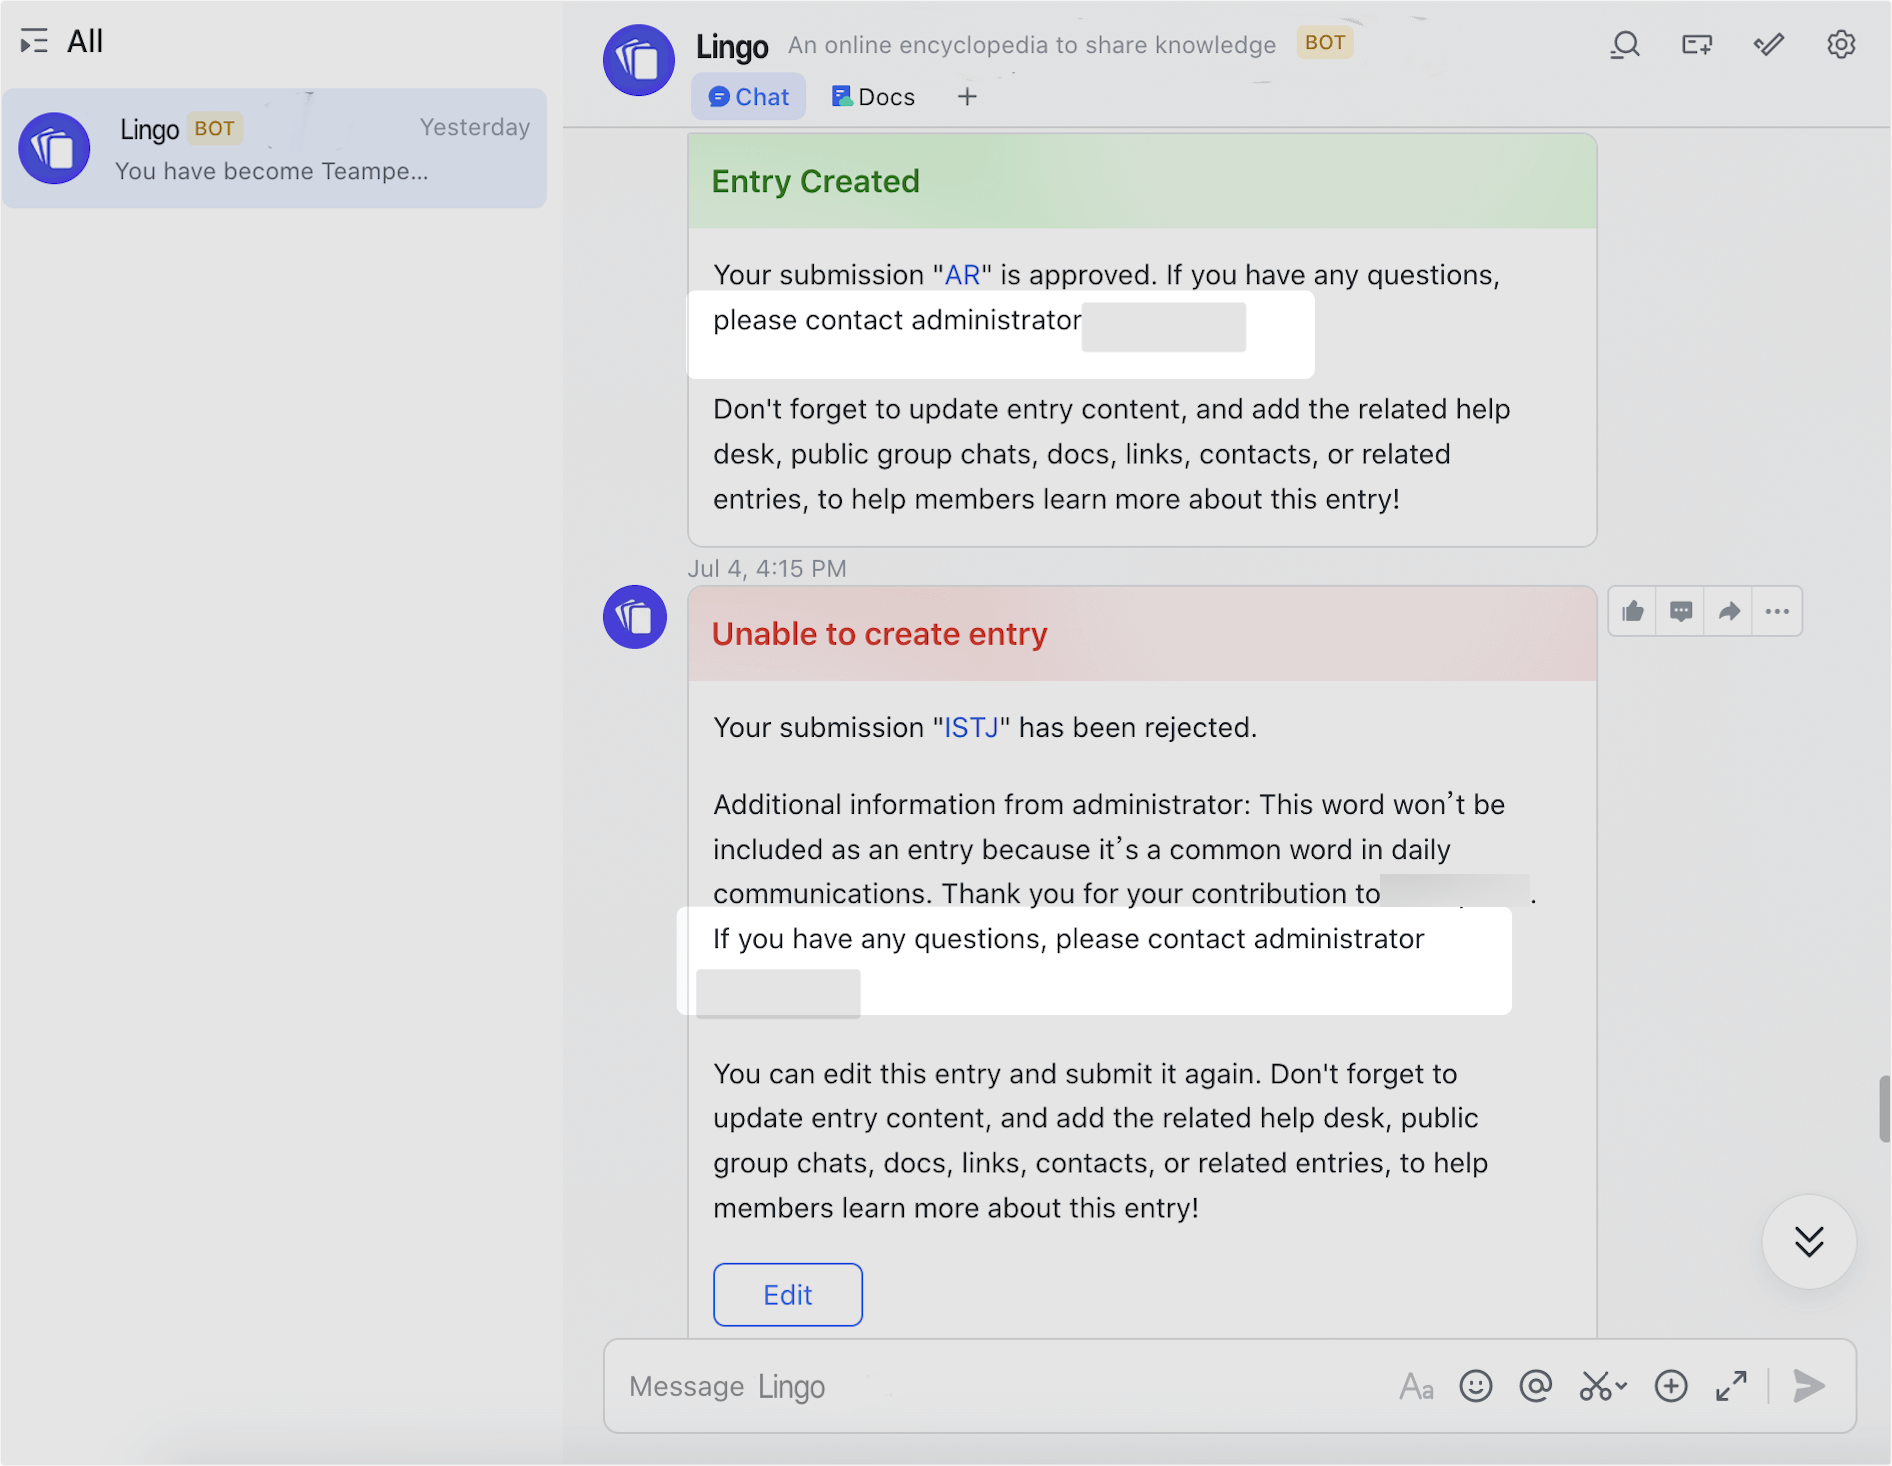This screenshot has height=1466, width=1892.
Task: React with thumbs-up on the message
Action: coord(1633,611)
